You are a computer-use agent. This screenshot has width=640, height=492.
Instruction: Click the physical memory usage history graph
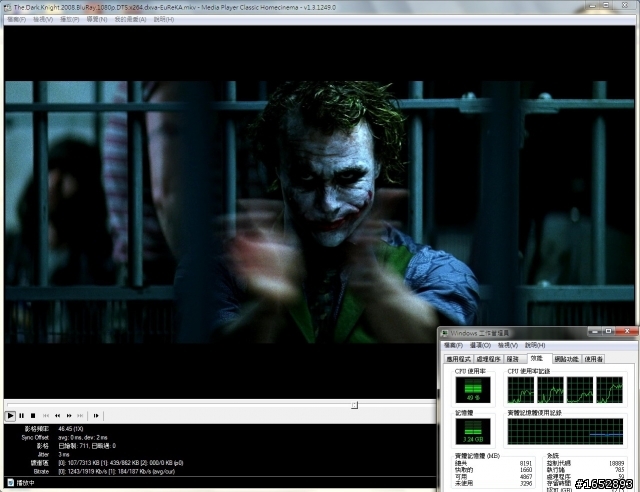(565, 432)
